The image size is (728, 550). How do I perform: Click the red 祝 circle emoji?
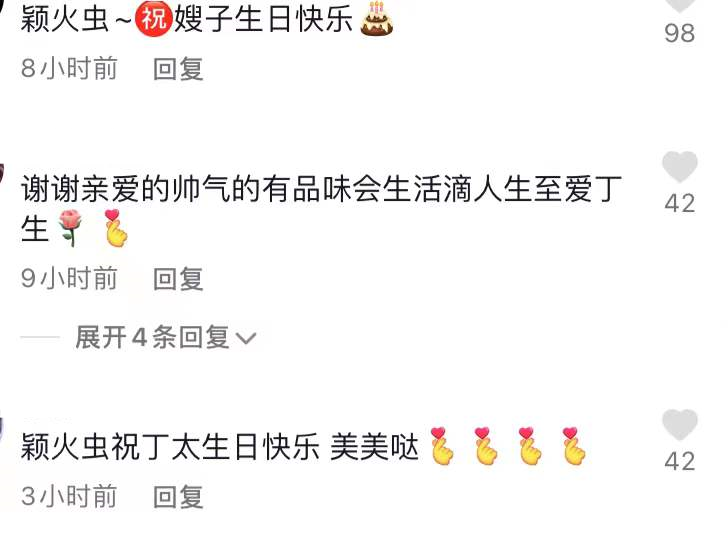coord(154,19)
